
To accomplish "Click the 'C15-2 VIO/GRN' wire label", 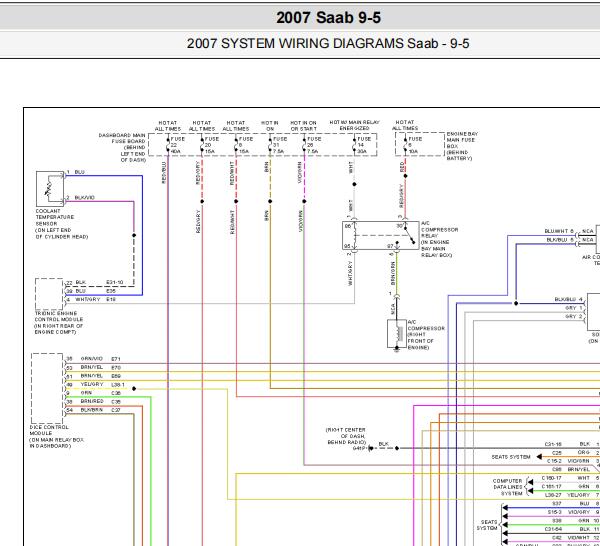I will 568,461.
